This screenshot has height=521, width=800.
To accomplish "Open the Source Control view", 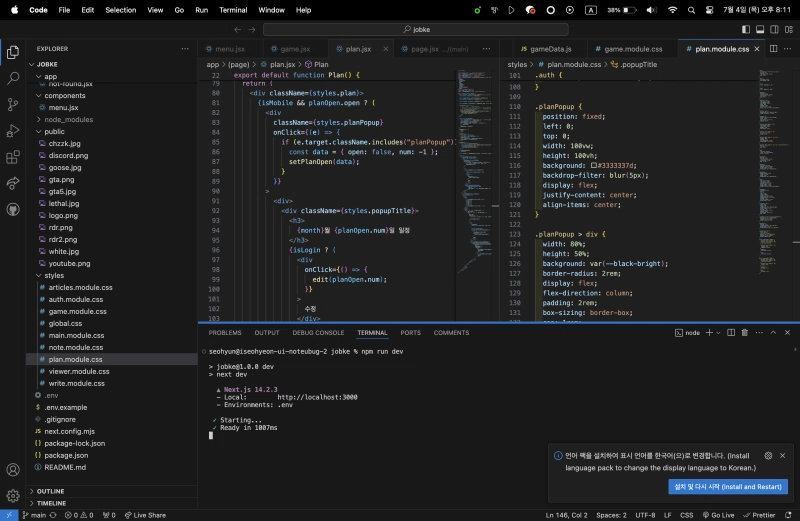I will pyautogui.click(x=13, y=104).
